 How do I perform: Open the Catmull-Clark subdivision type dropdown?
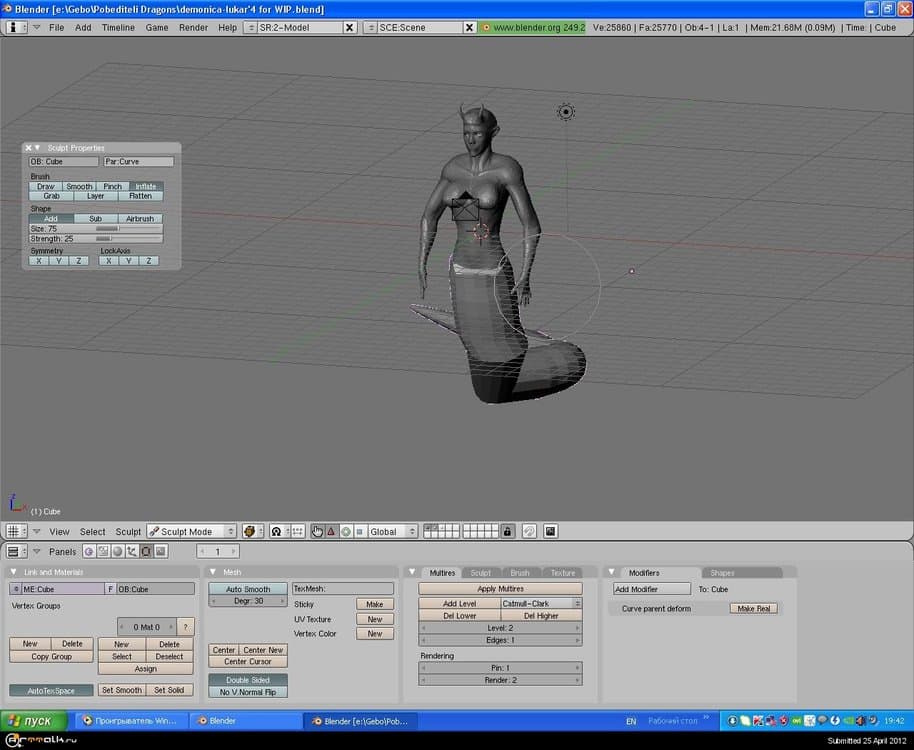pos(541,604)
